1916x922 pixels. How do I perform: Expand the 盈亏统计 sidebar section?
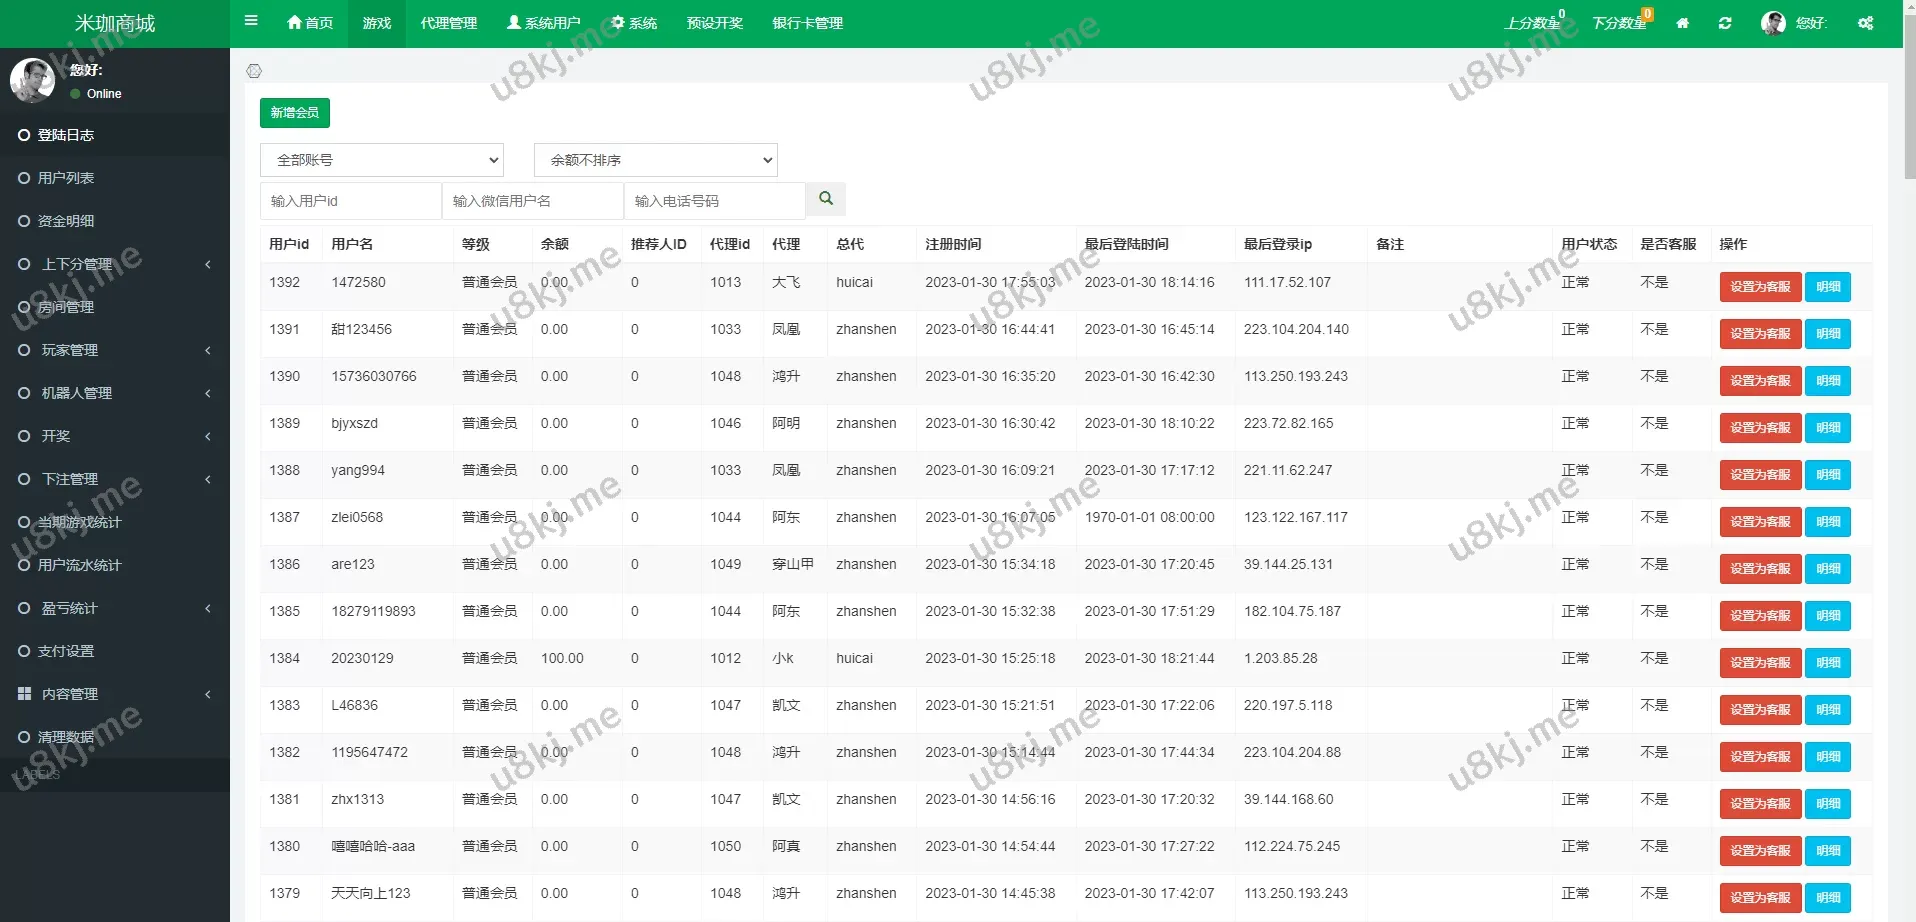(114, 608)
